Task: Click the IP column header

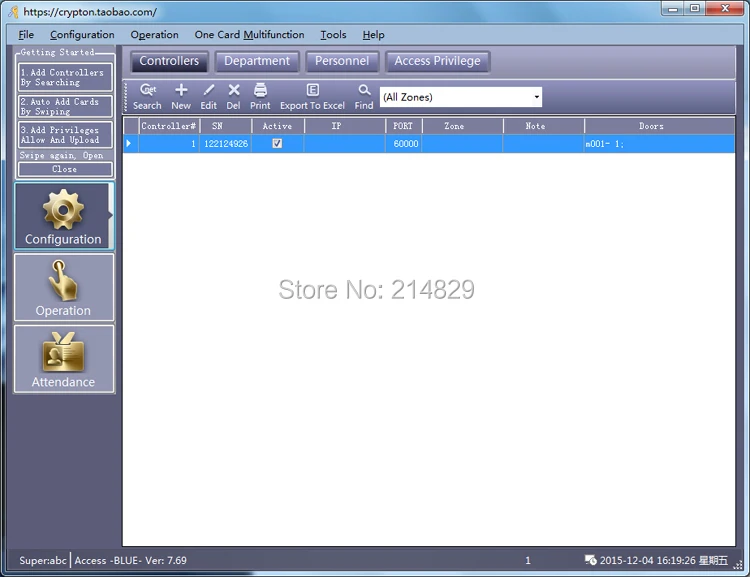Action: coord(344,126)
